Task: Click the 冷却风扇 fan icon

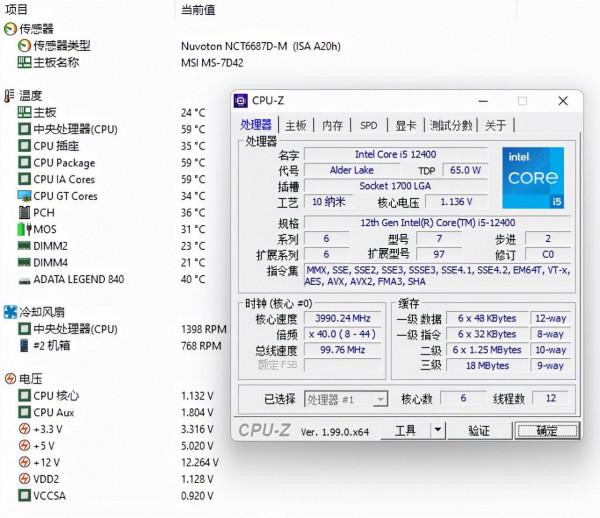Action: [10, 312]
